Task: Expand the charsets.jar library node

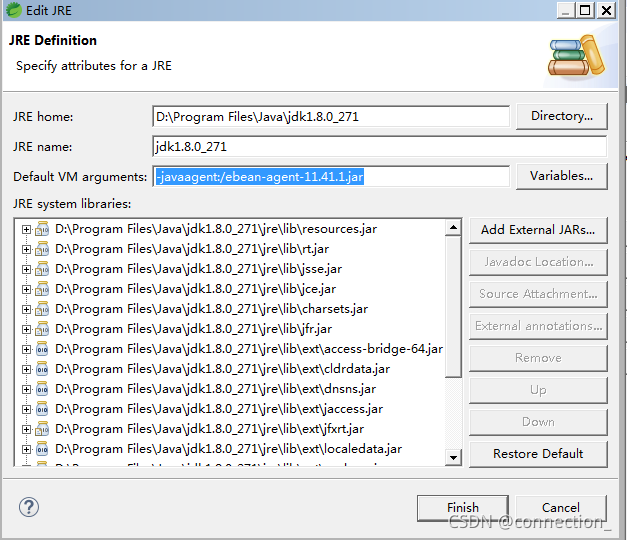Action: 26,310
